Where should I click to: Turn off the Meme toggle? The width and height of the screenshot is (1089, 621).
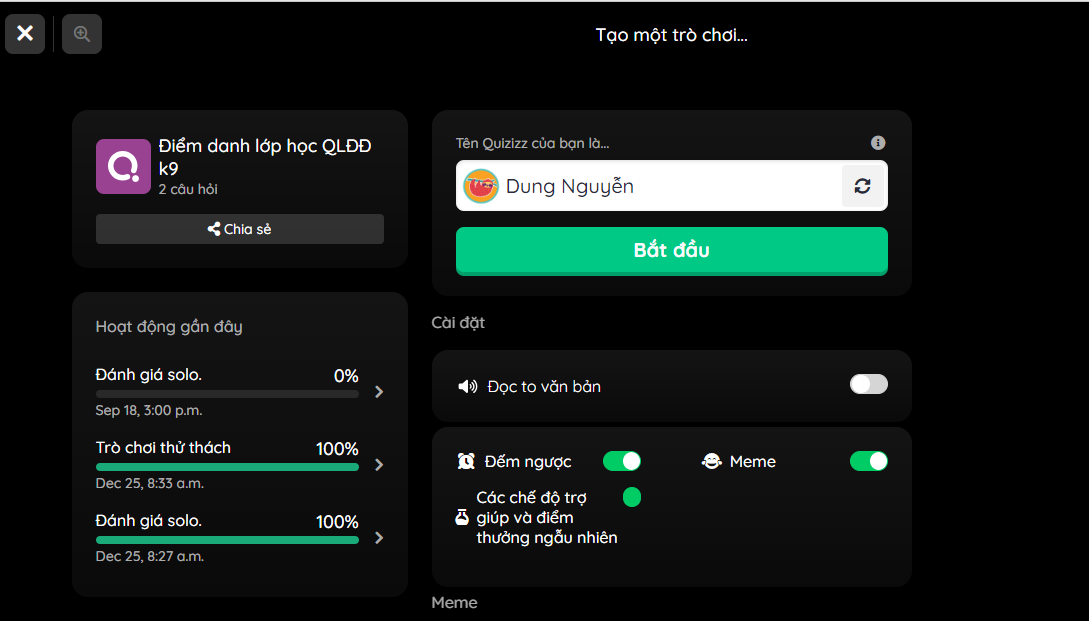click(x=869, y=461)
